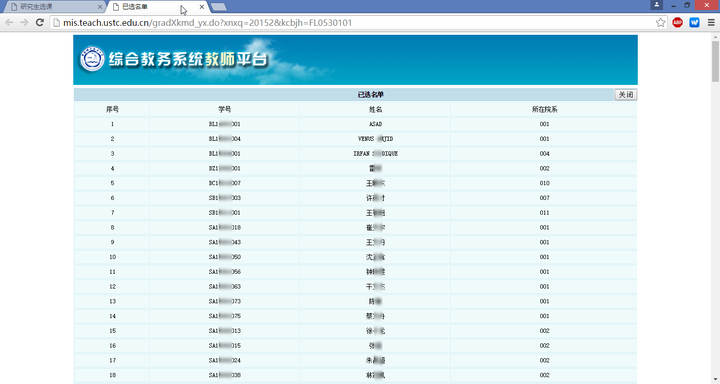Open the user profile icon in title bar
This screenshot has width=720, height=384.
[x=657, y=5]
